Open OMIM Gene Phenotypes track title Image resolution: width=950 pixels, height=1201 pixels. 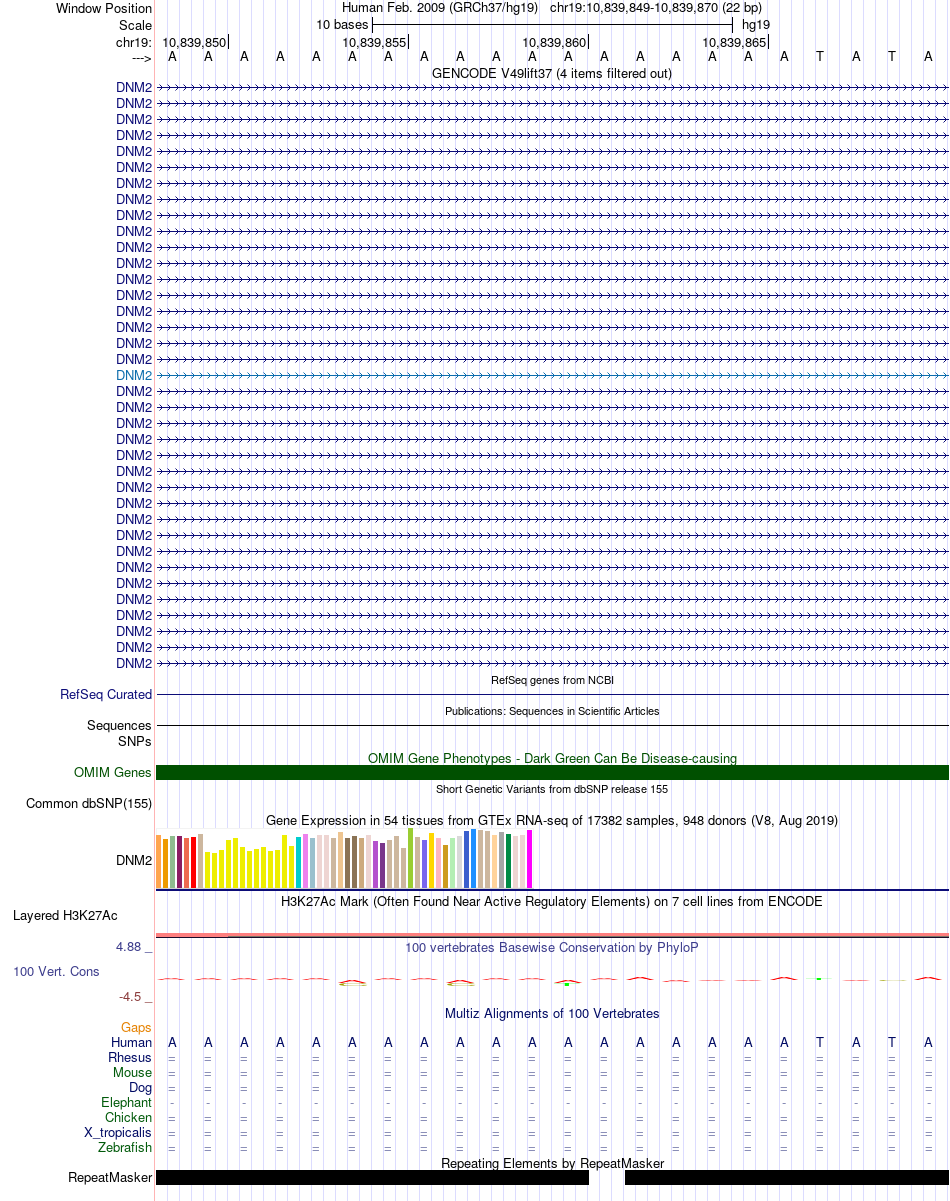[552, 758]
